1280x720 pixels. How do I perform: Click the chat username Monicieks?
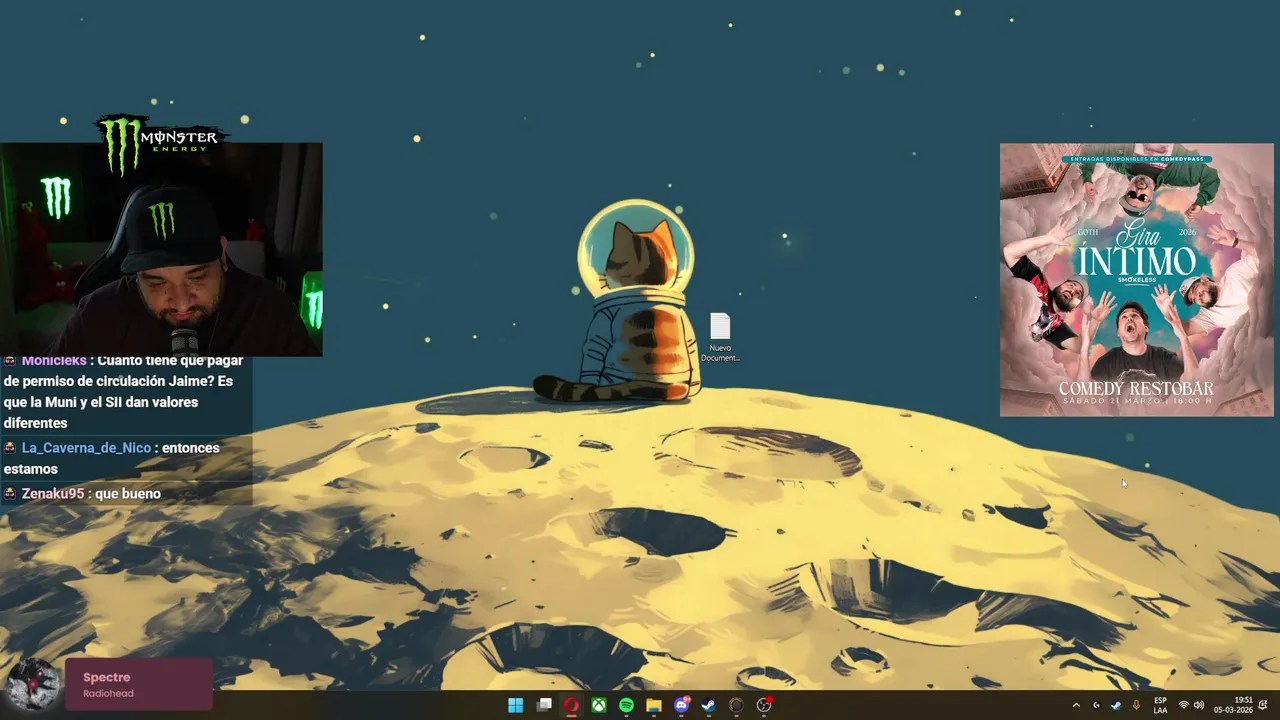coord(54,361)
